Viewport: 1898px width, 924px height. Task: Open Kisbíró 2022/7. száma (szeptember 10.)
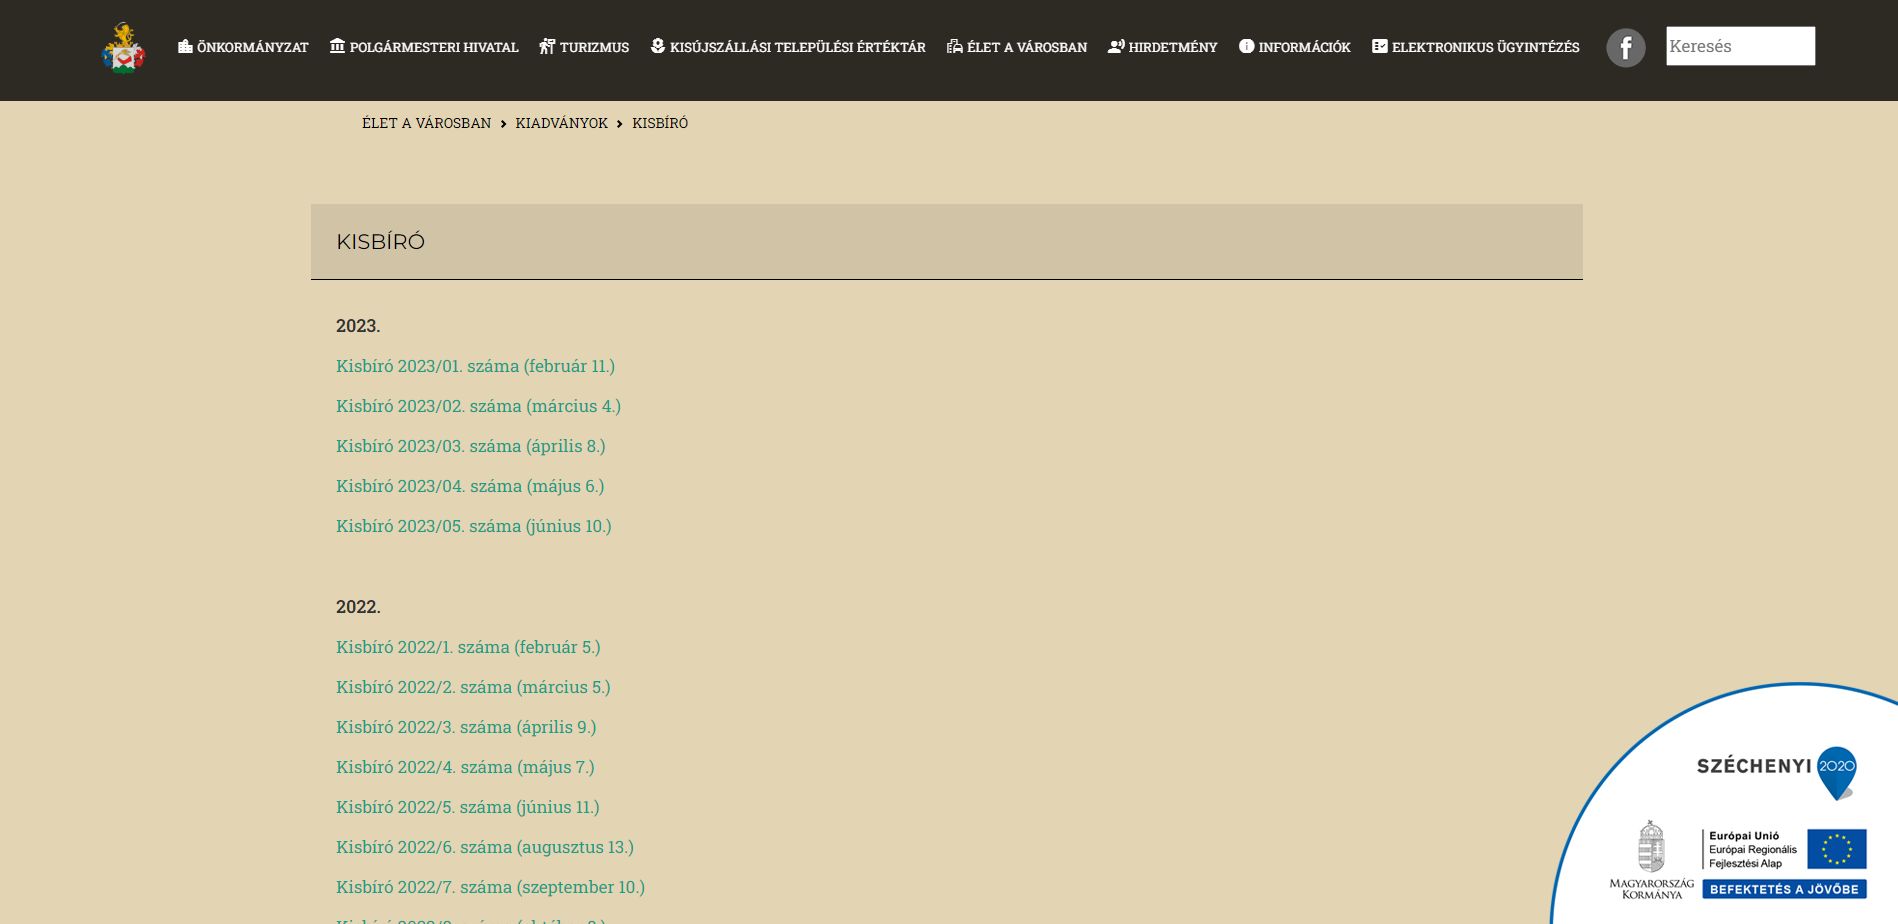tap(490, 887)
